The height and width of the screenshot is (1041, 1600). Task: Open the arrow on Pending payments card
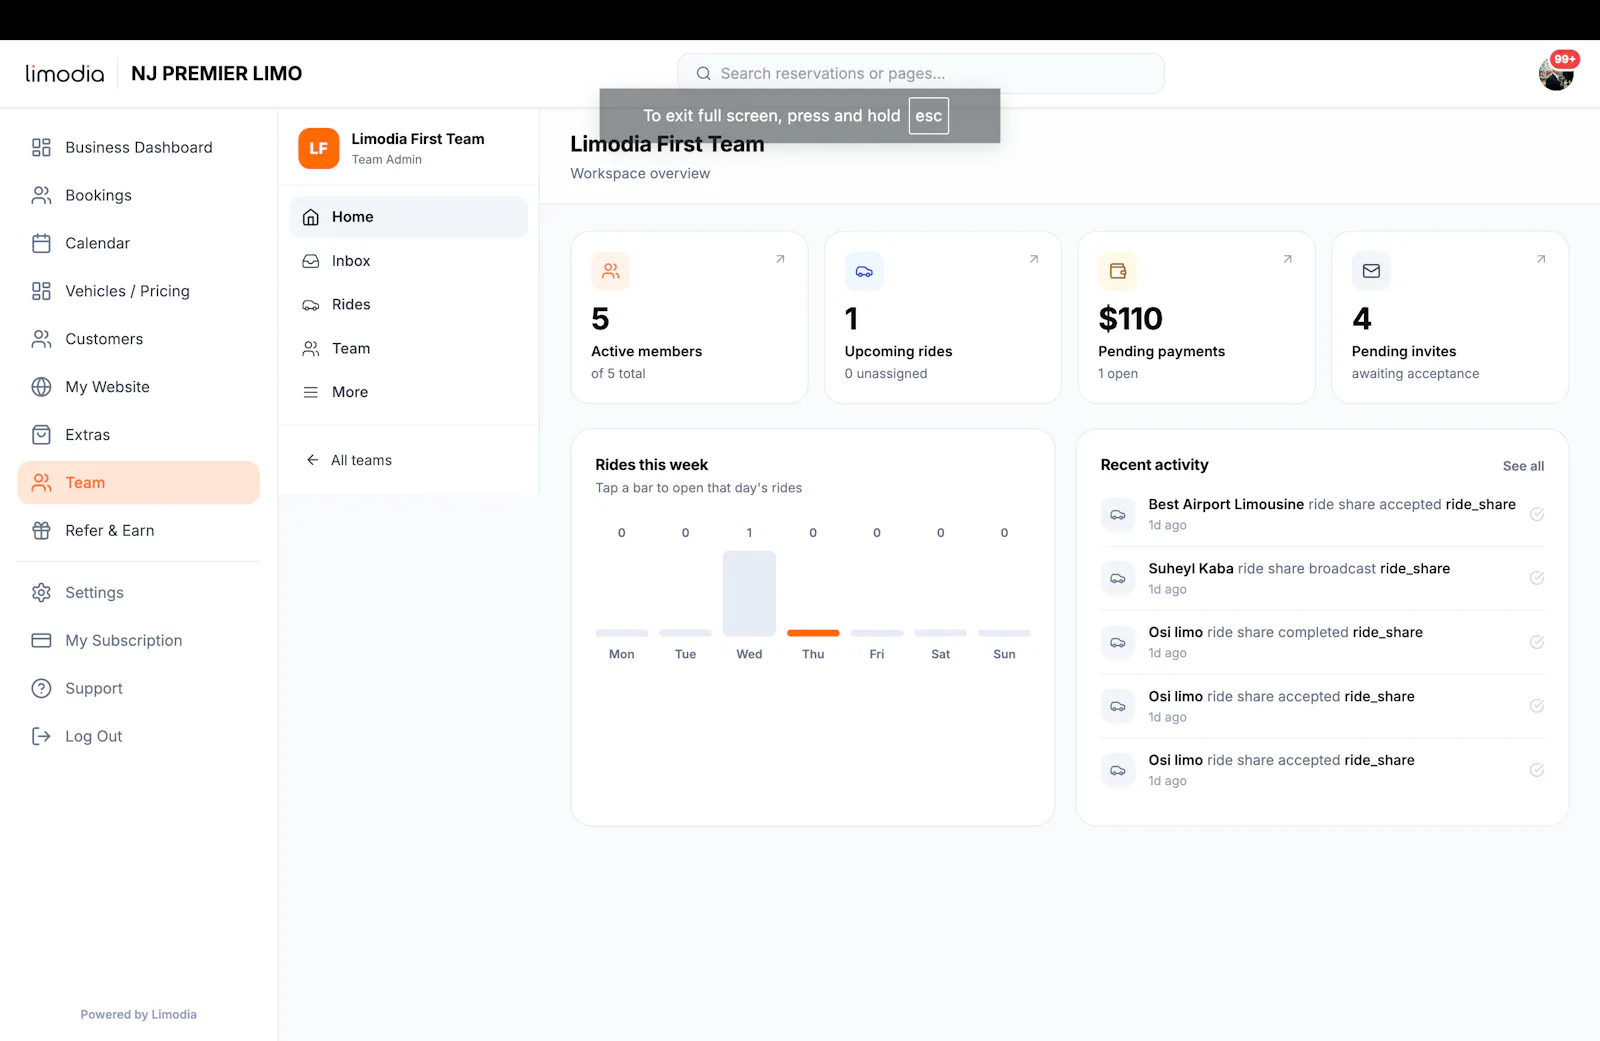pos(1288,259)
